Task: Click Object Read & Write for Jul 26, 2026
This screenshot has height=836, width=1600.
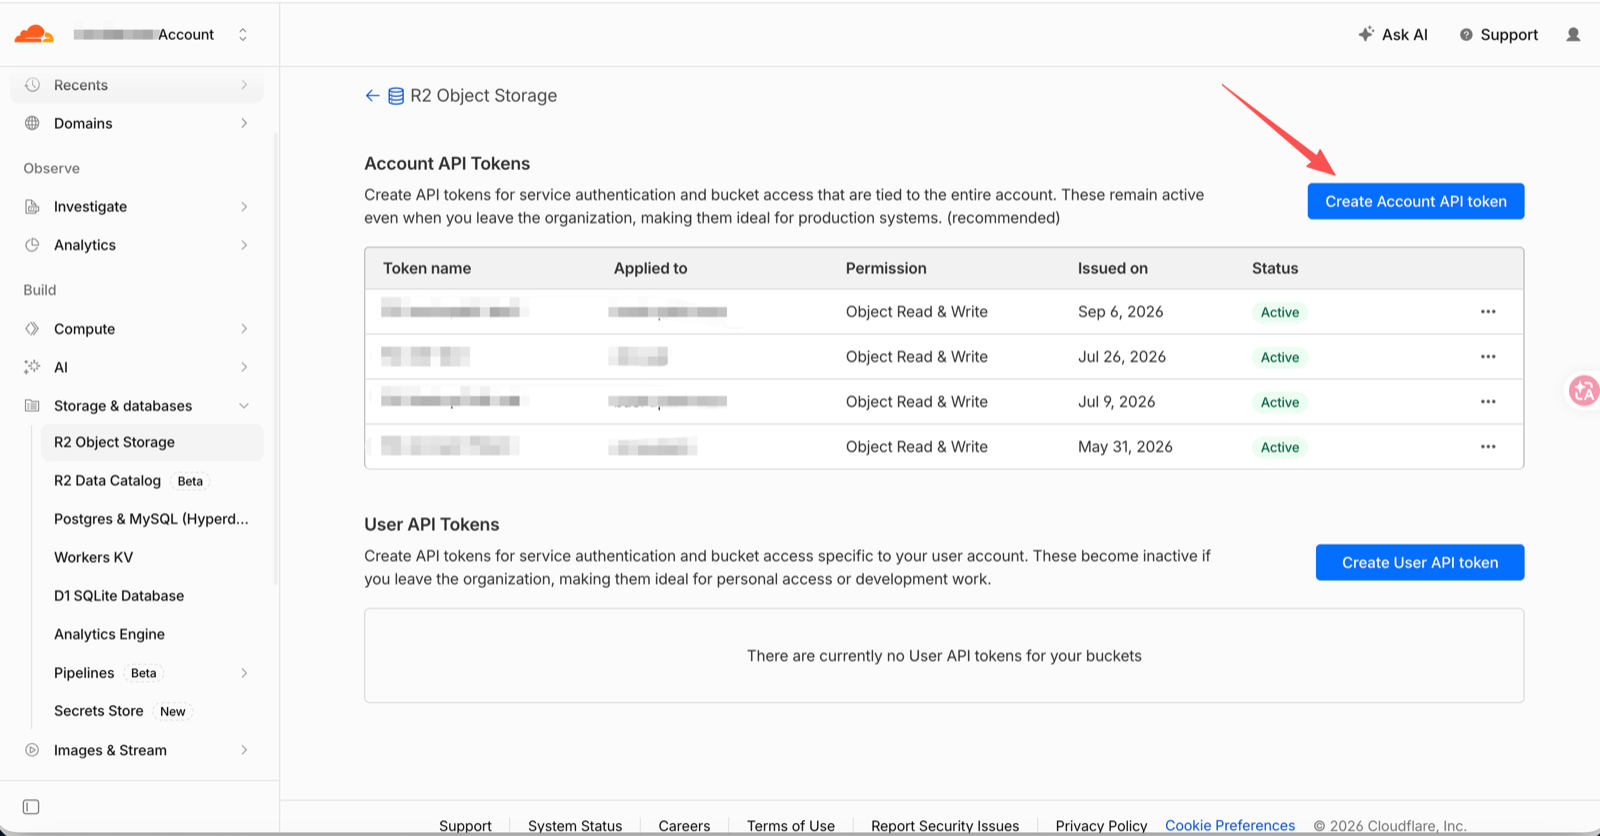Action: [916, 357]
